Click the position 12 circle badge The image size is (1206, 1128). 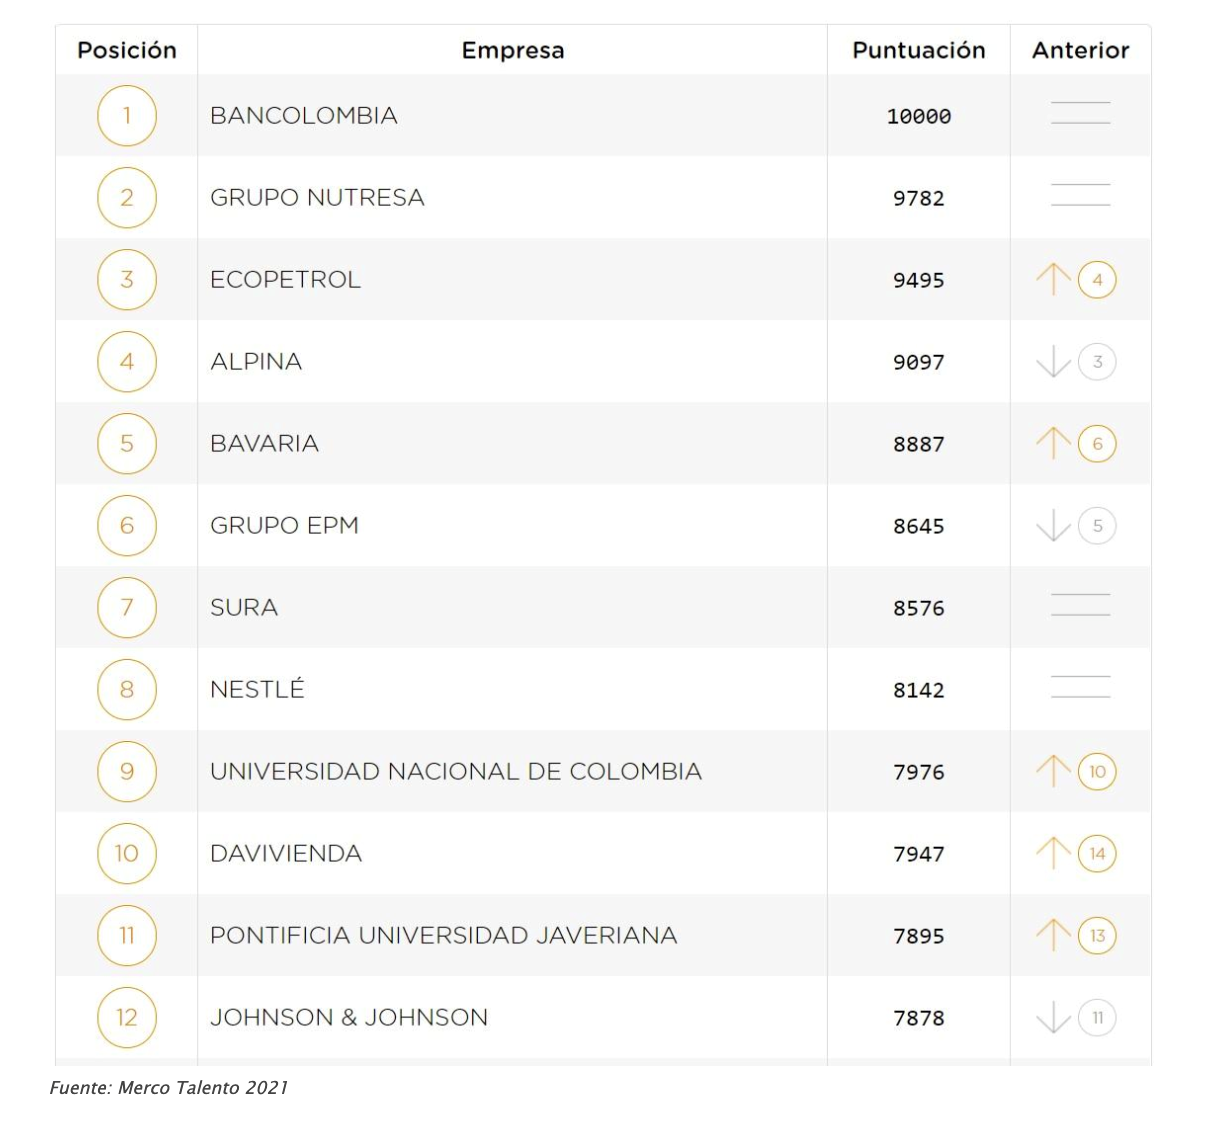click(127, 1017)
